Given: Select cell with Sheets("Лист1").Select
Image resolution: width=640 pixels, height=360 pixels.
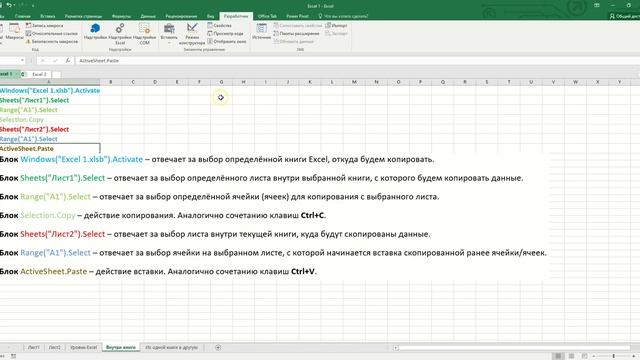Looking at the screenshot, I should (50, 100).
